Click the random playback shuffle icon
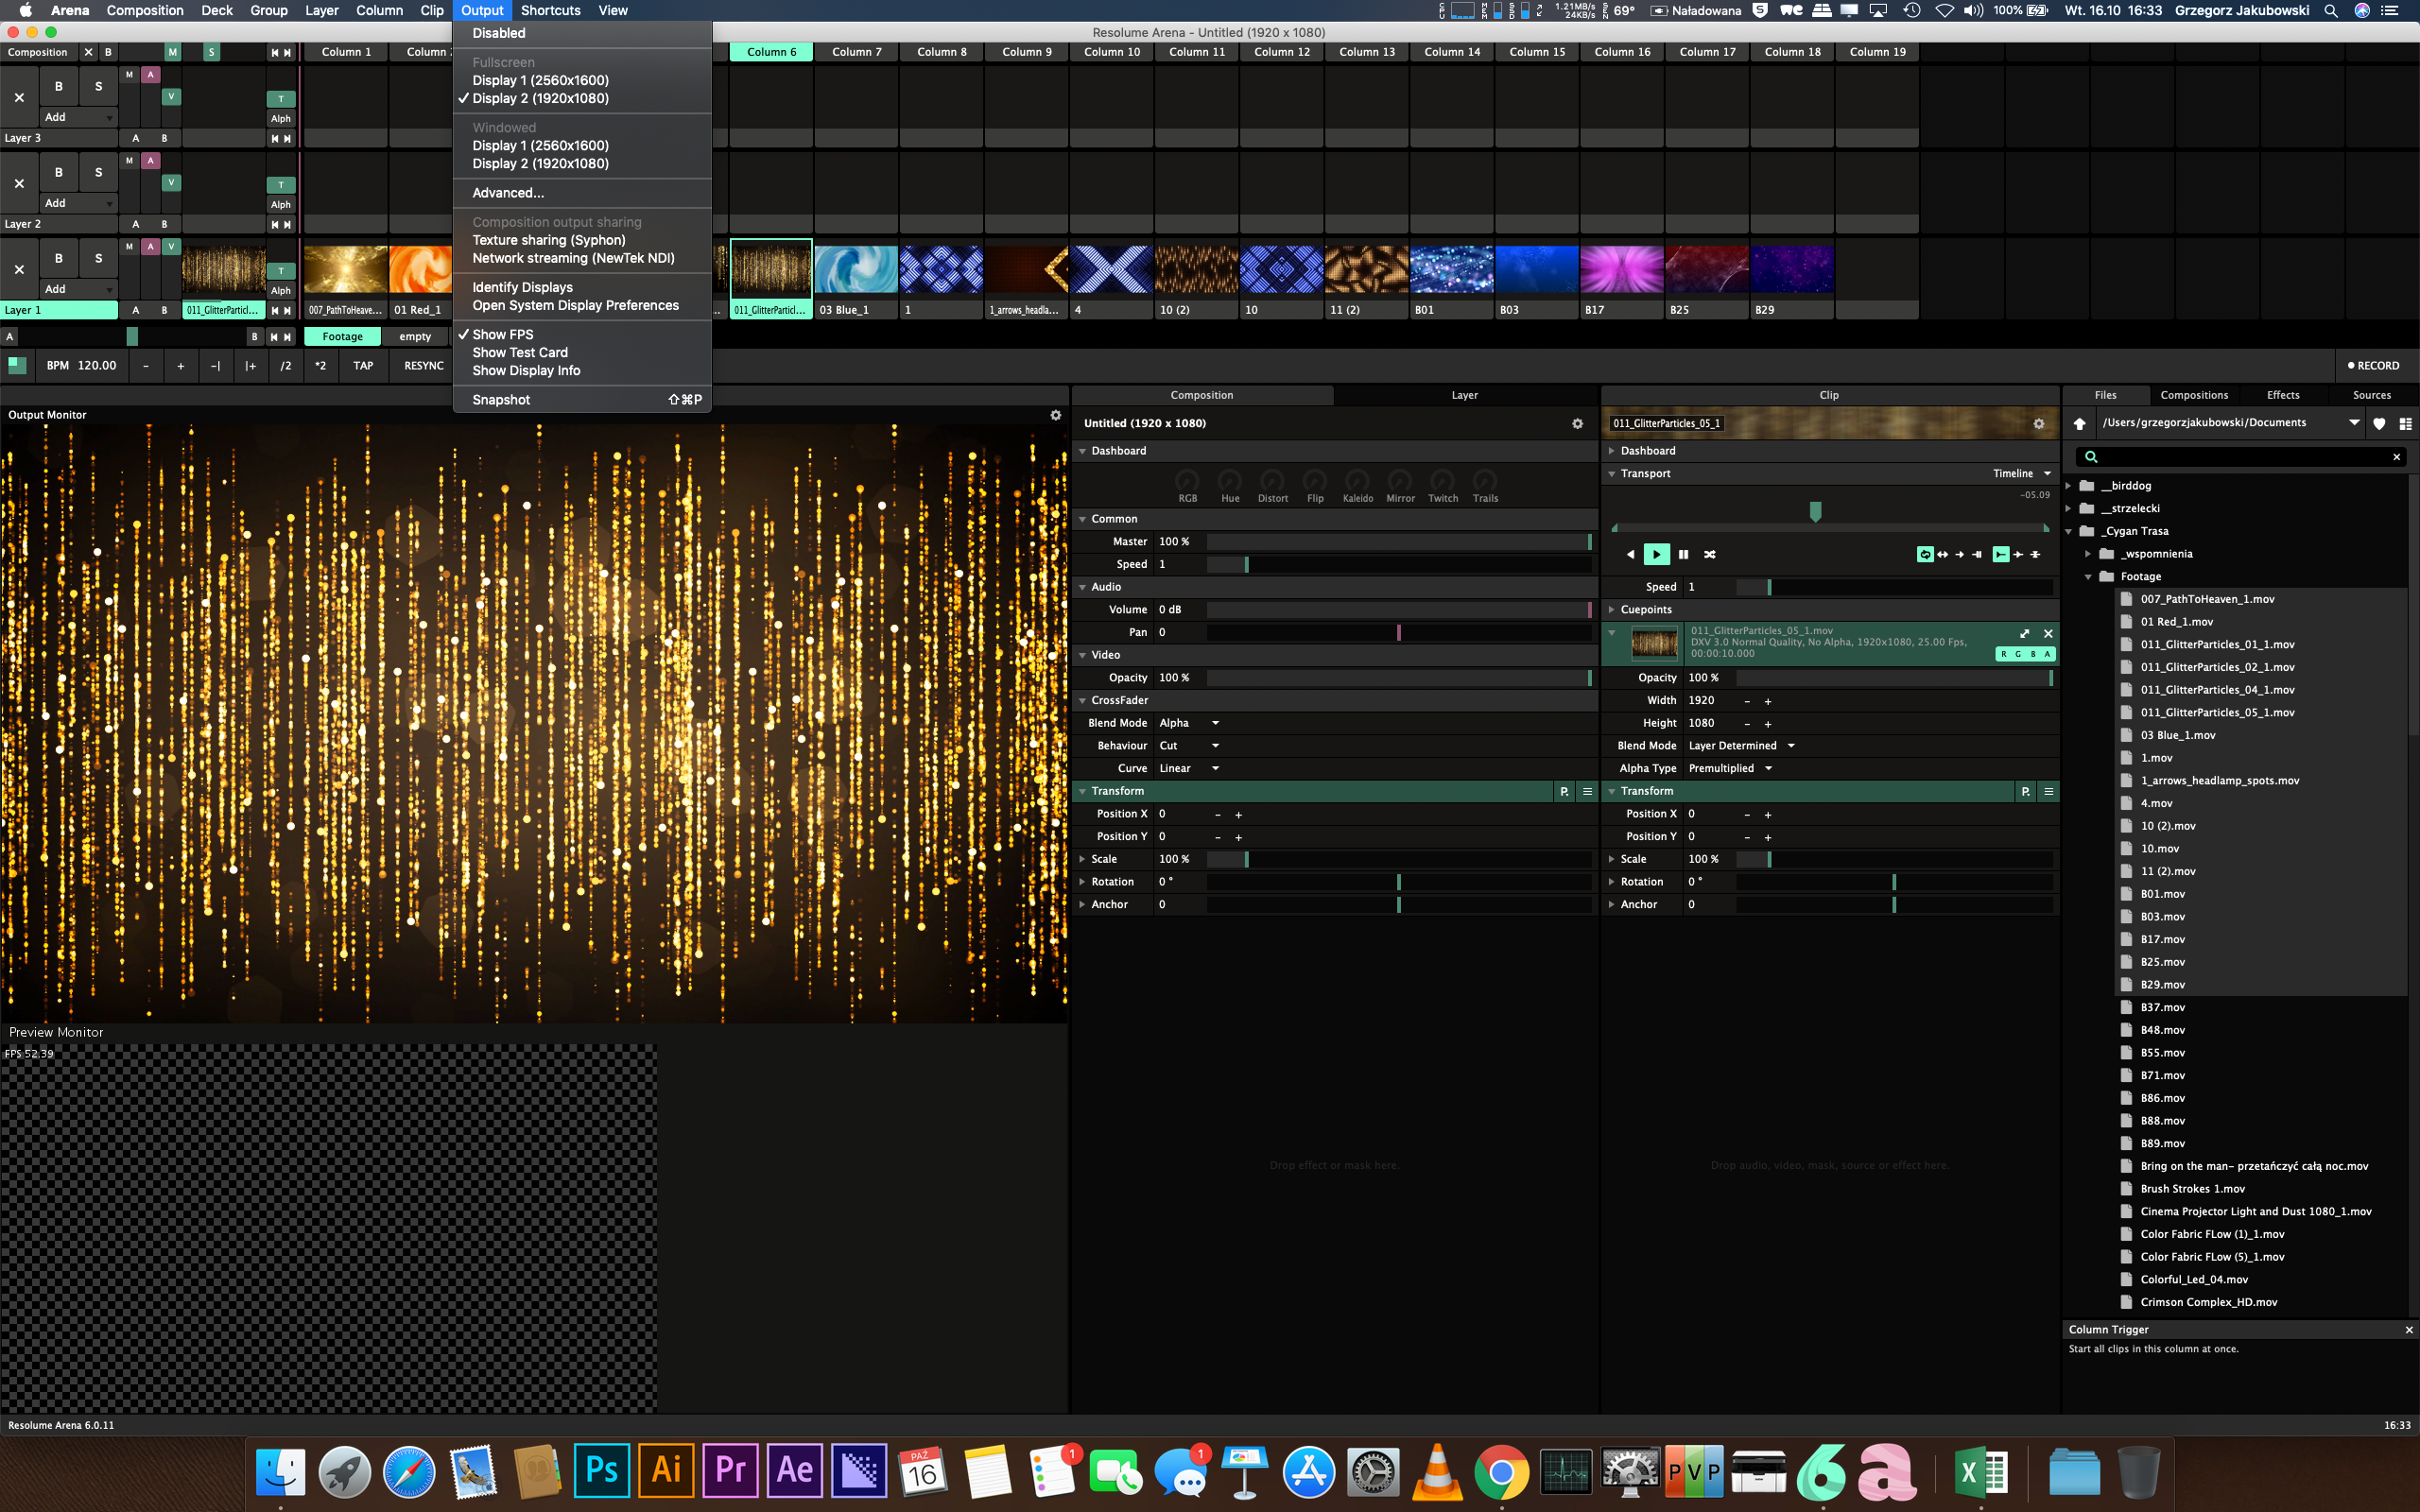This screenshot has height=1512, width=2420. tap(1710, 554)
